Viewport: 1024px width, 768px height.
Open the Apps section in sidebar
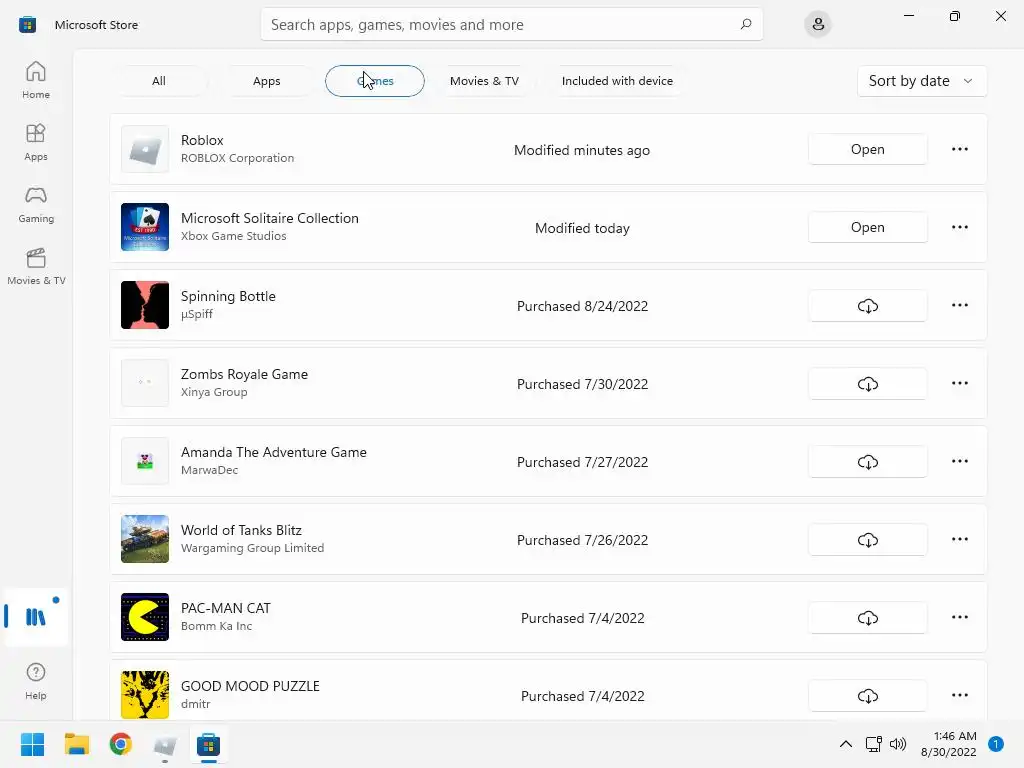[35, 142]
